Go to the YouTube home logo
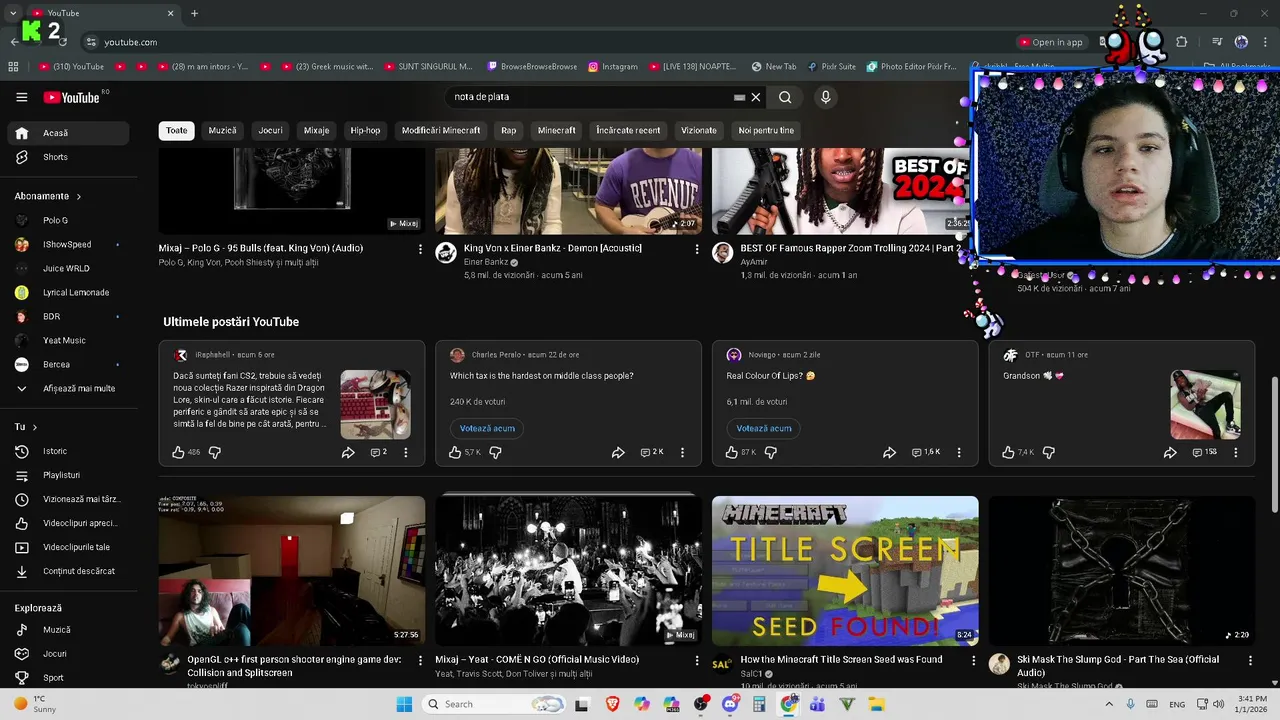Screen dimensions: 1280x720 (x=71, y=97)
